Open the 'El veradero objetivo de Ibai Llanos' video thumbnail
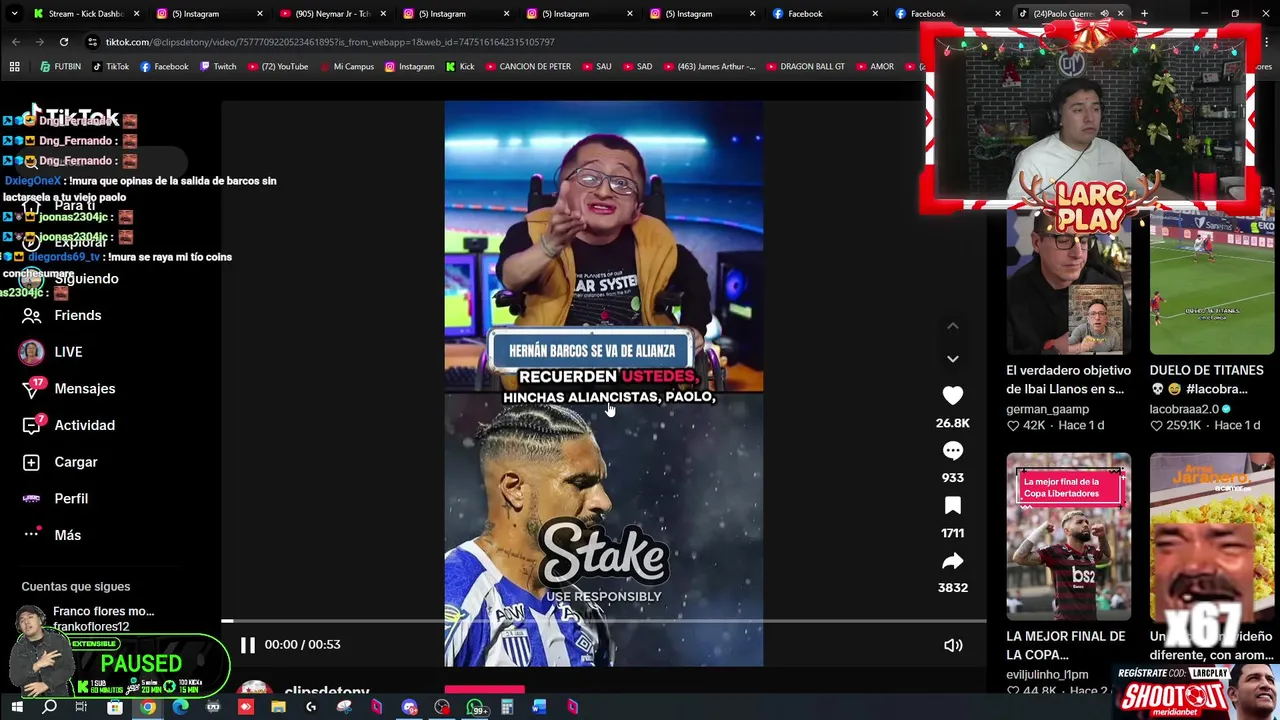The height and width of the screenshot is (720, 1280). (1068, 282)
